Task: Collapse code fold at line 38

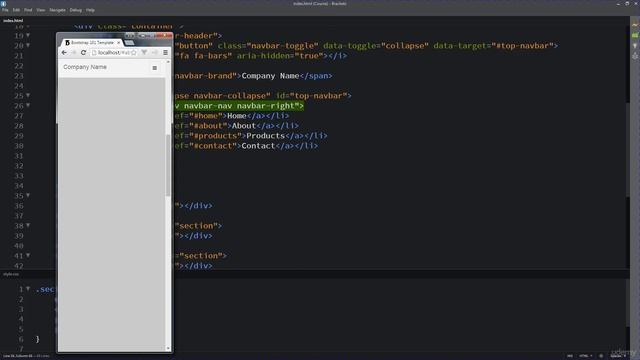Action: (x=28, y=225)
